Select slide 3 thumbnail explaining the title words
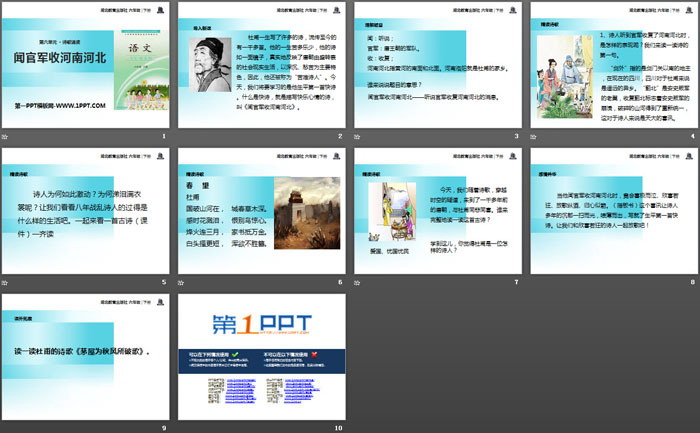 click(x=438, y=65)
